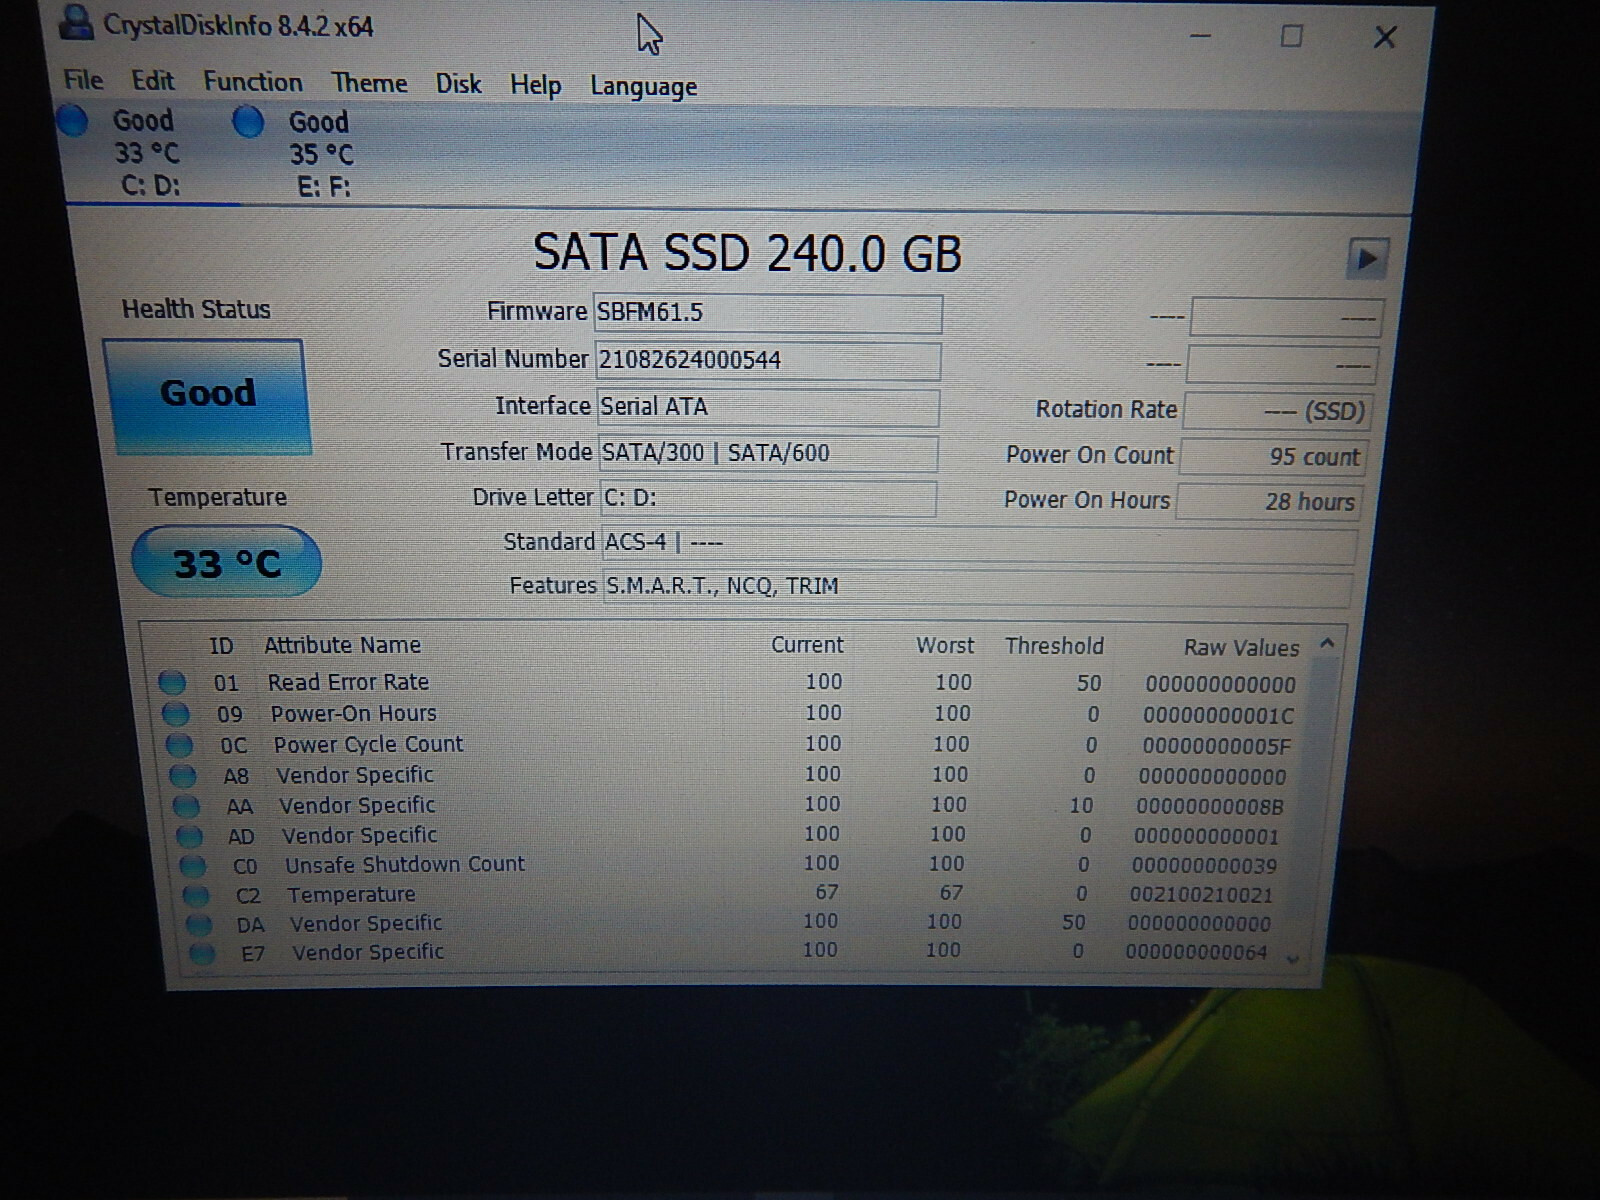1600x1200 pixels.
Task: Click the Standard field ACS-4
Action: [x=979, y=543]
